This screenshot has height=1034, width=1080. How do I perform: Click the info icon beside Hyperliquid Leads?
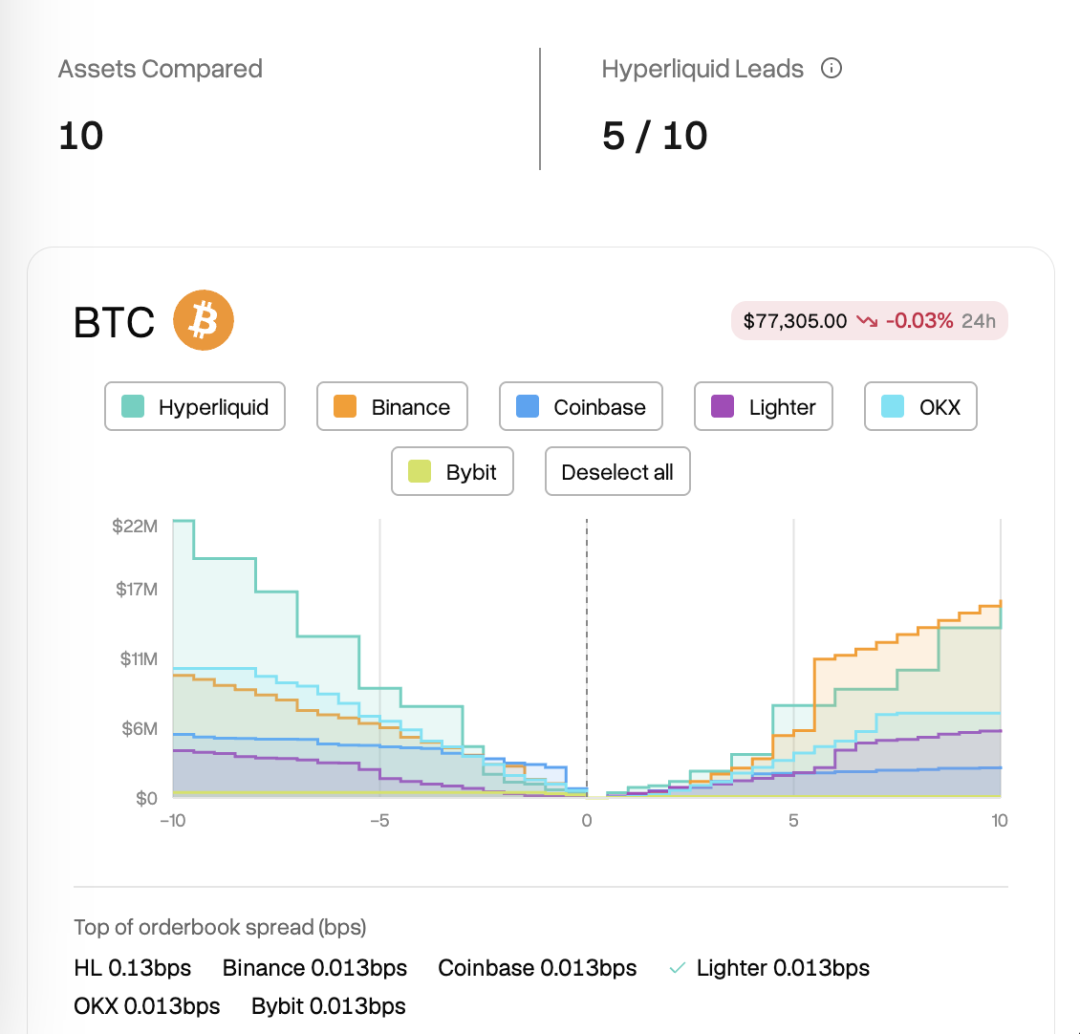[831, 69]
